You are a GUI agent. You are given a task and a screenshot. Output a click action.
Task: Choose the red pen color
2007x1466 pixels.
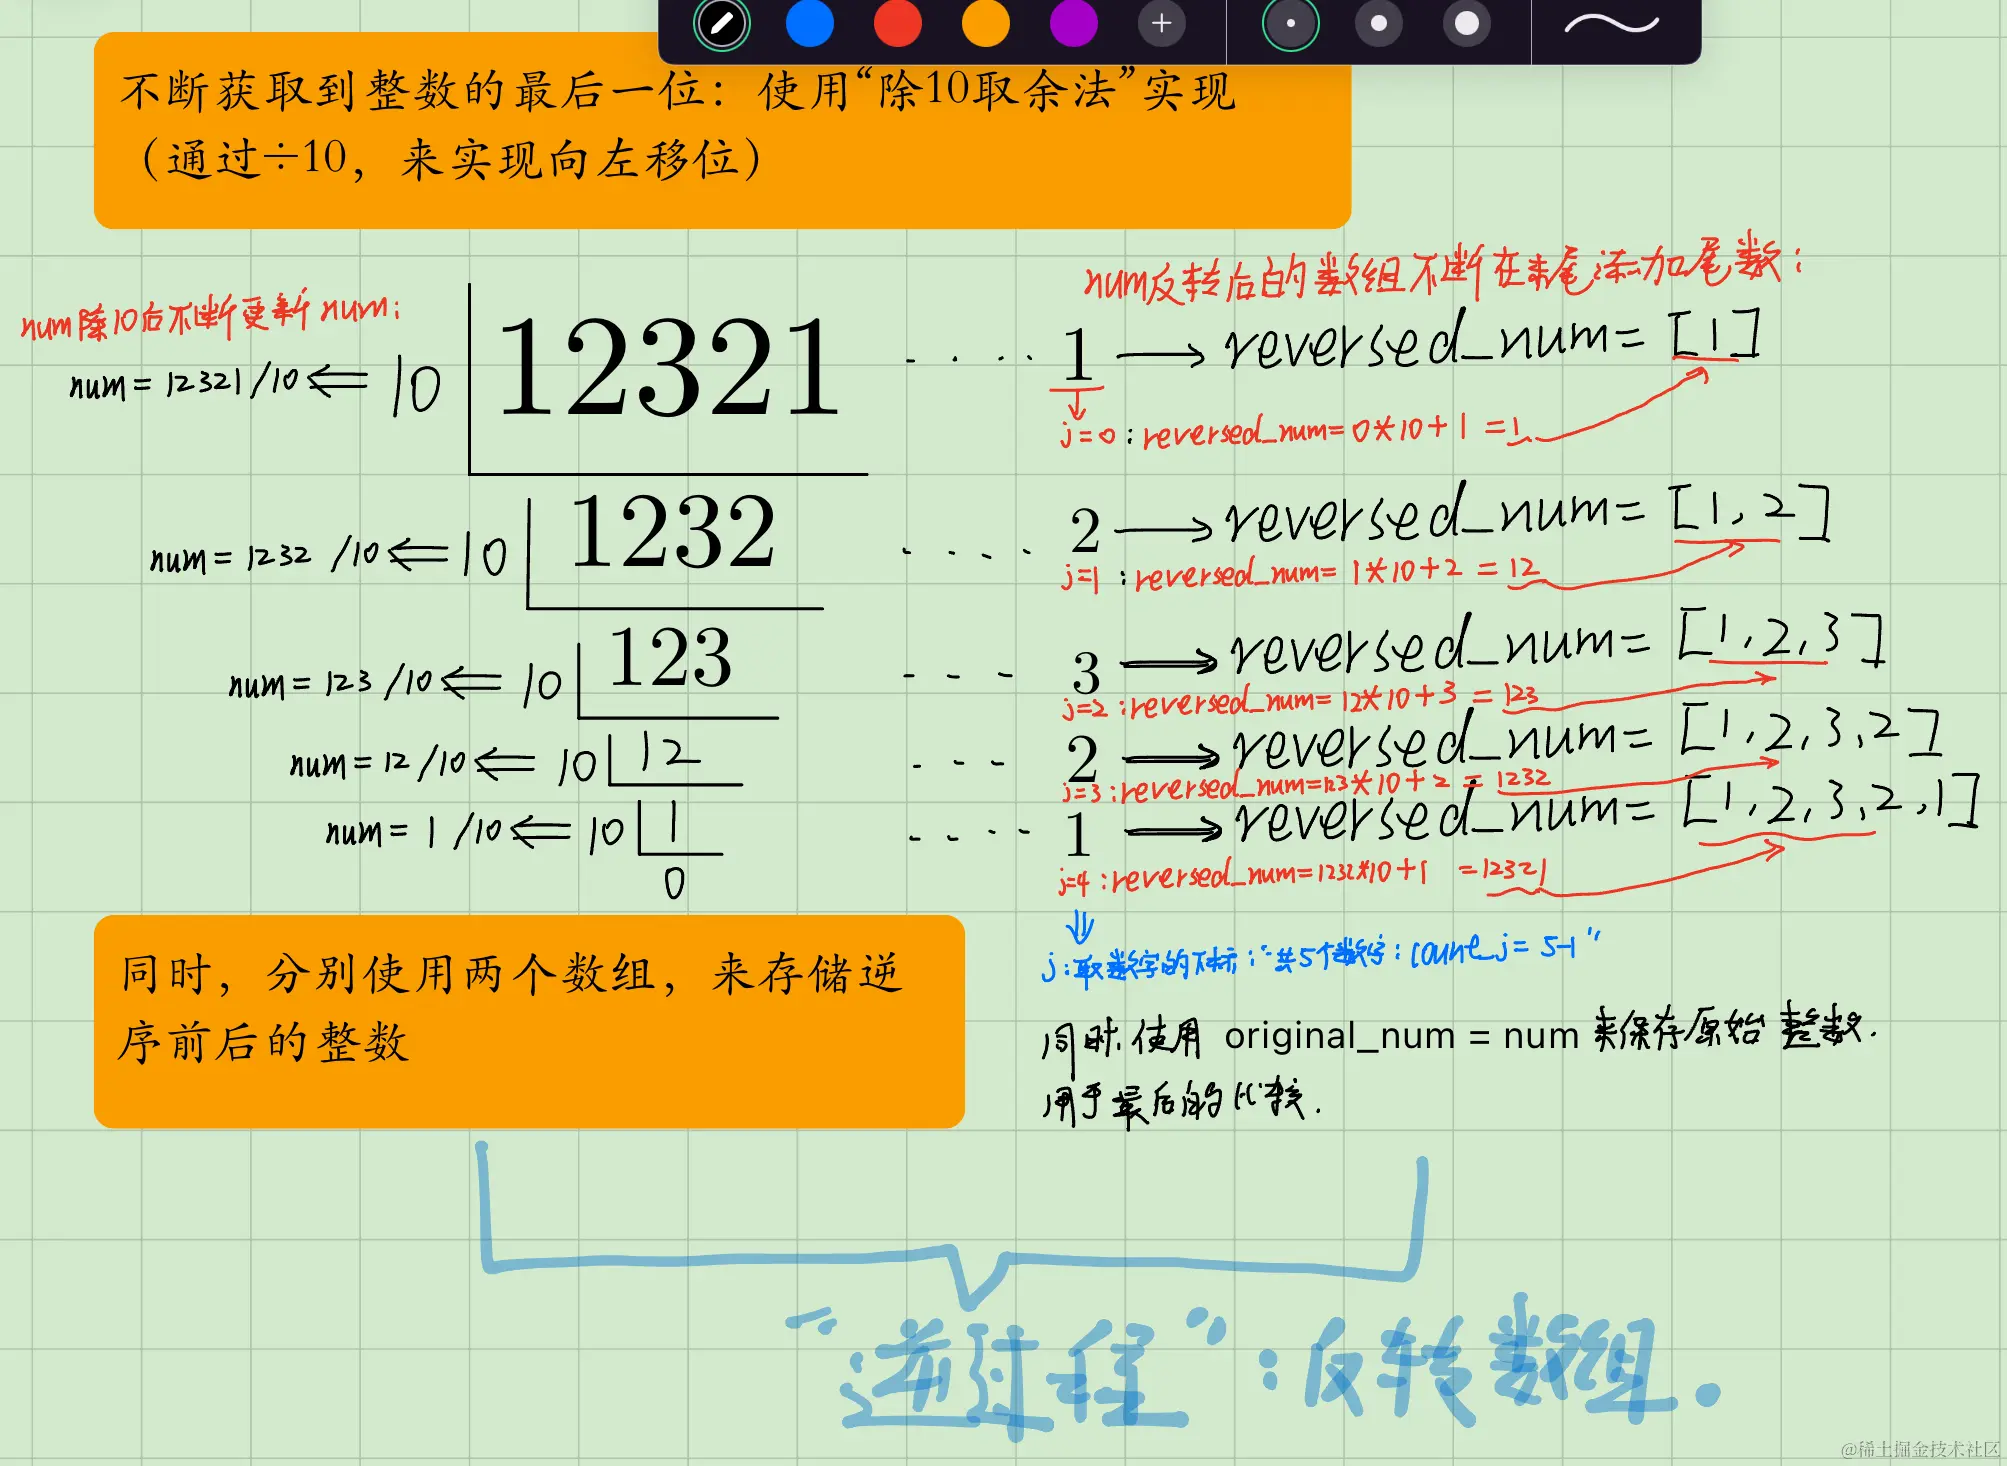click(x=897, y=24)
